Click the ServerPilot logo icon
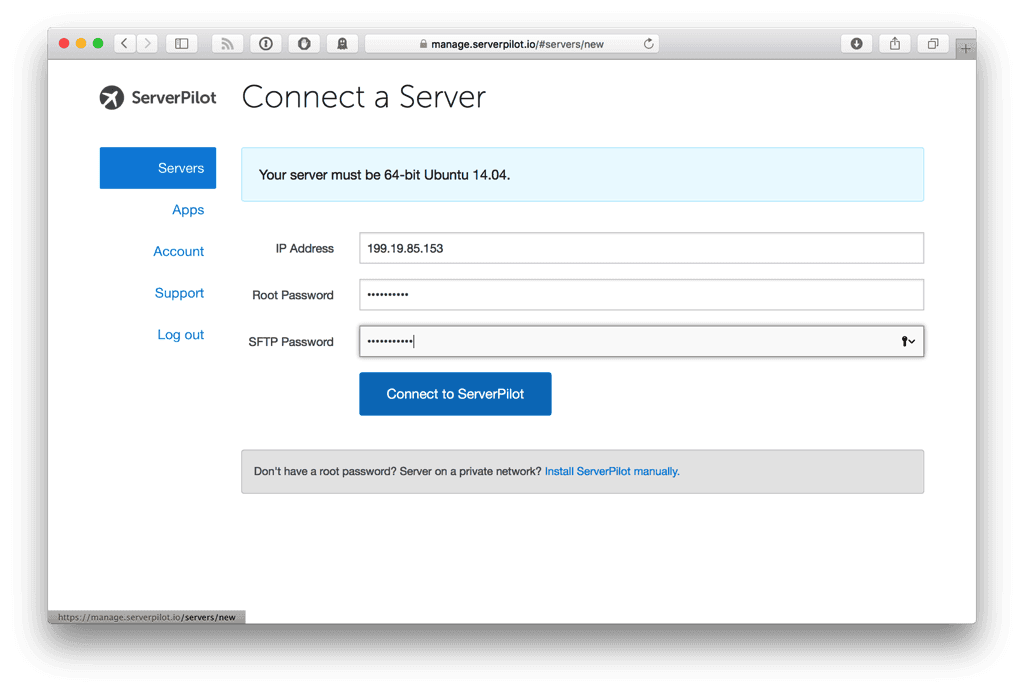 click(111, 98)
